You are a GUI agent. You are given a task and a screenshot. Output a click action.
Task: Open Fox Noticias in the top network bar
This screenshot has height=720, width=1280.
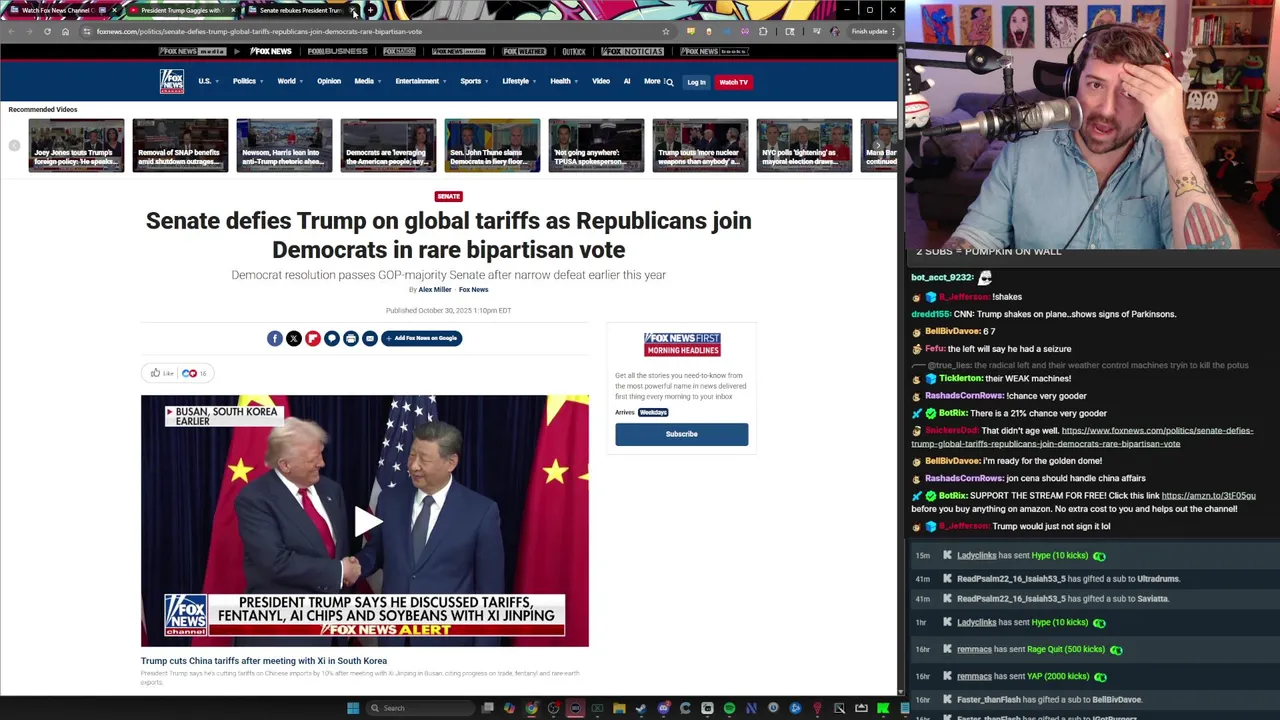(632, 51)
